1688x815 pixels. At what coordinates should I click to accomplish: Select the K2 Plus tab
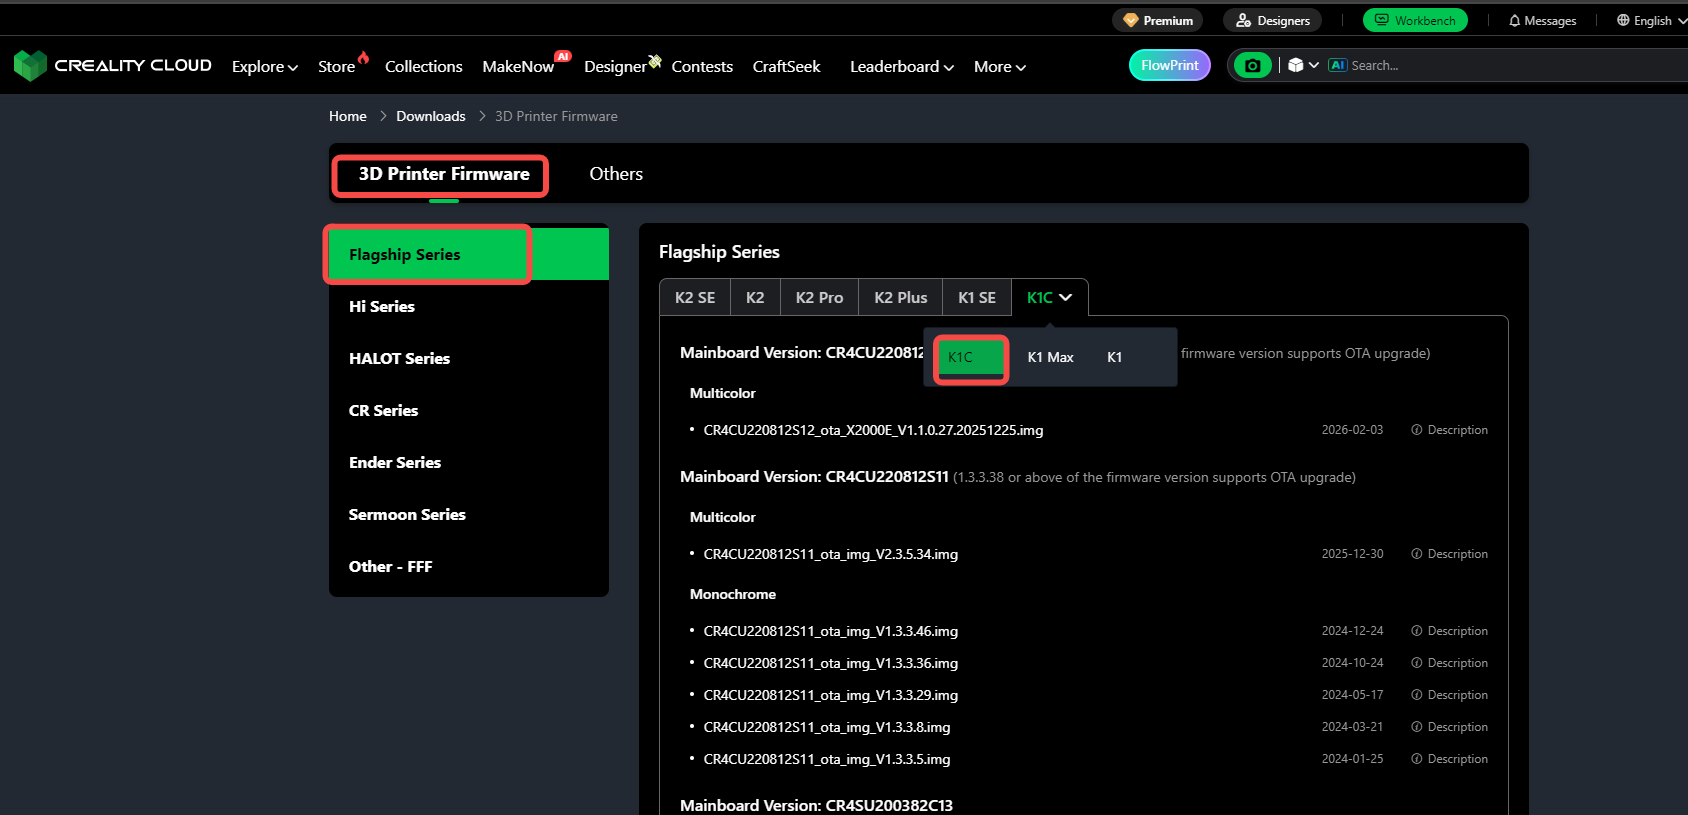coord(900,298)
